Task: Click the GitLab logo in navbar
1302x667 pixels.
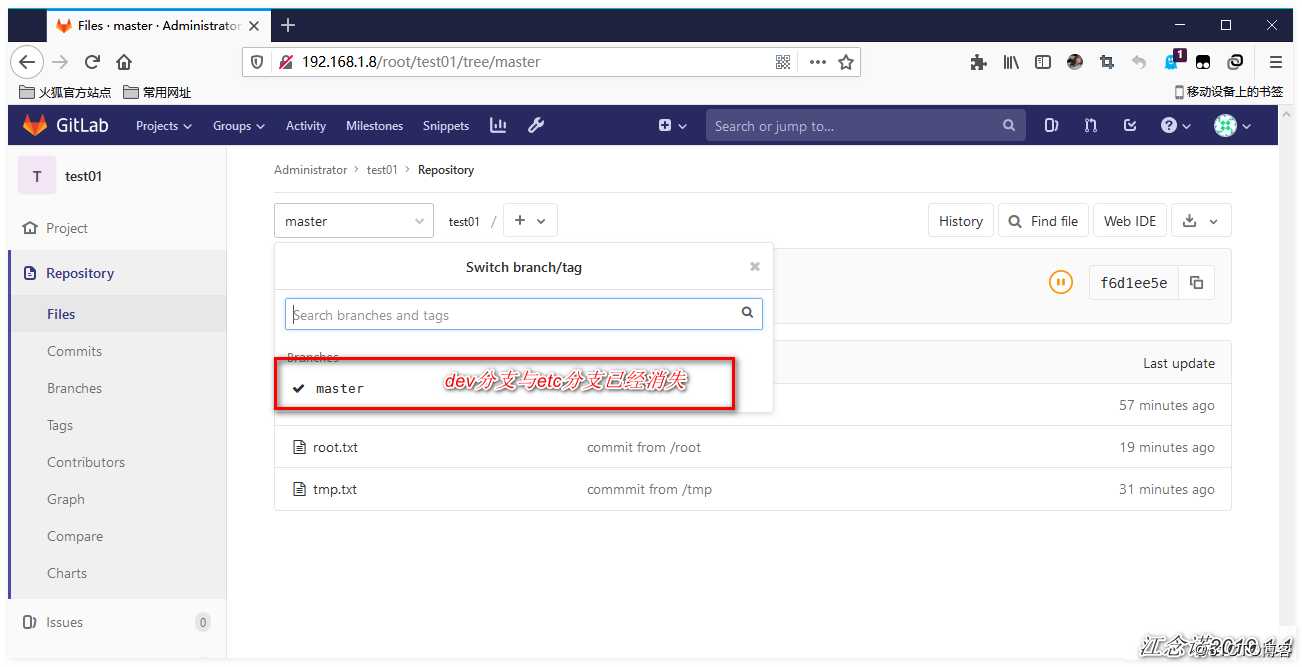Action: (66, 125)
